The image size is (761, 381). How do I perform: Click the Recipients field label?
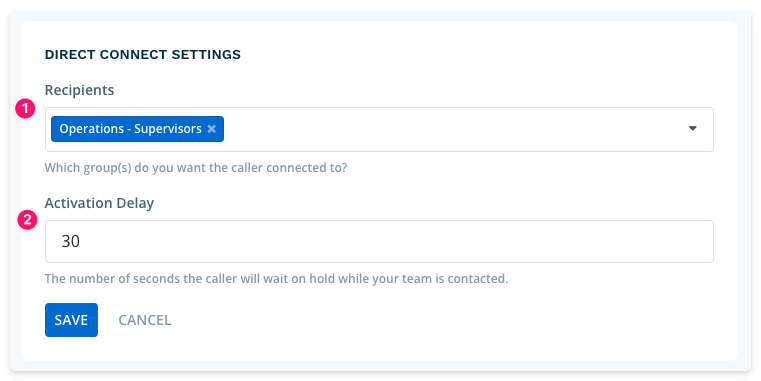coord(79,90)
